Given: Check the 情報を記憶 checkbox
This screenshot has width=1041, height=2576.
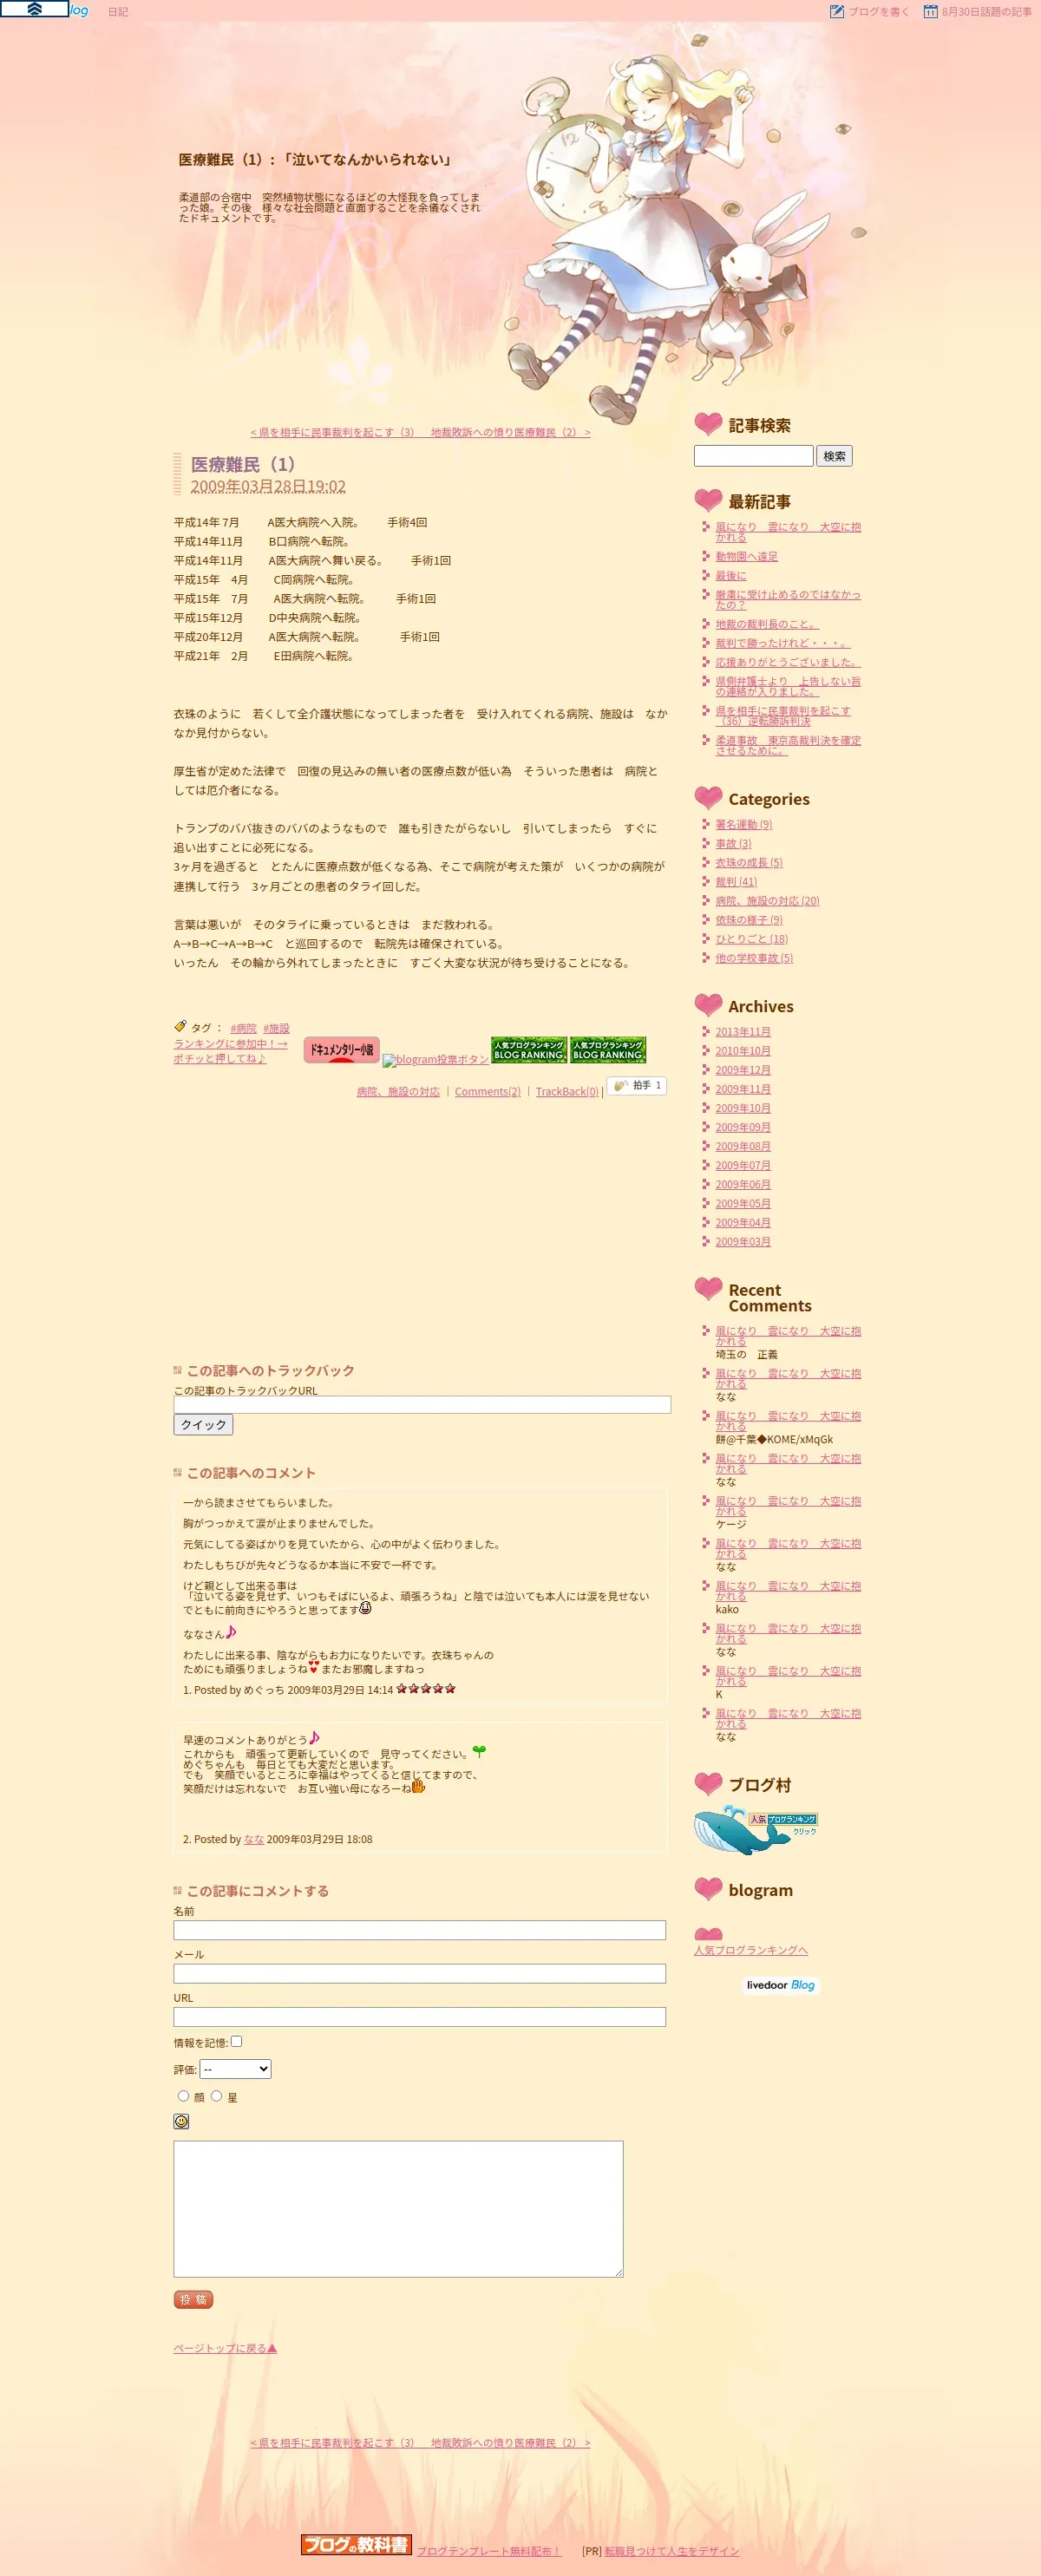Looking at the screenshot, I should (x=236, y=2042).
